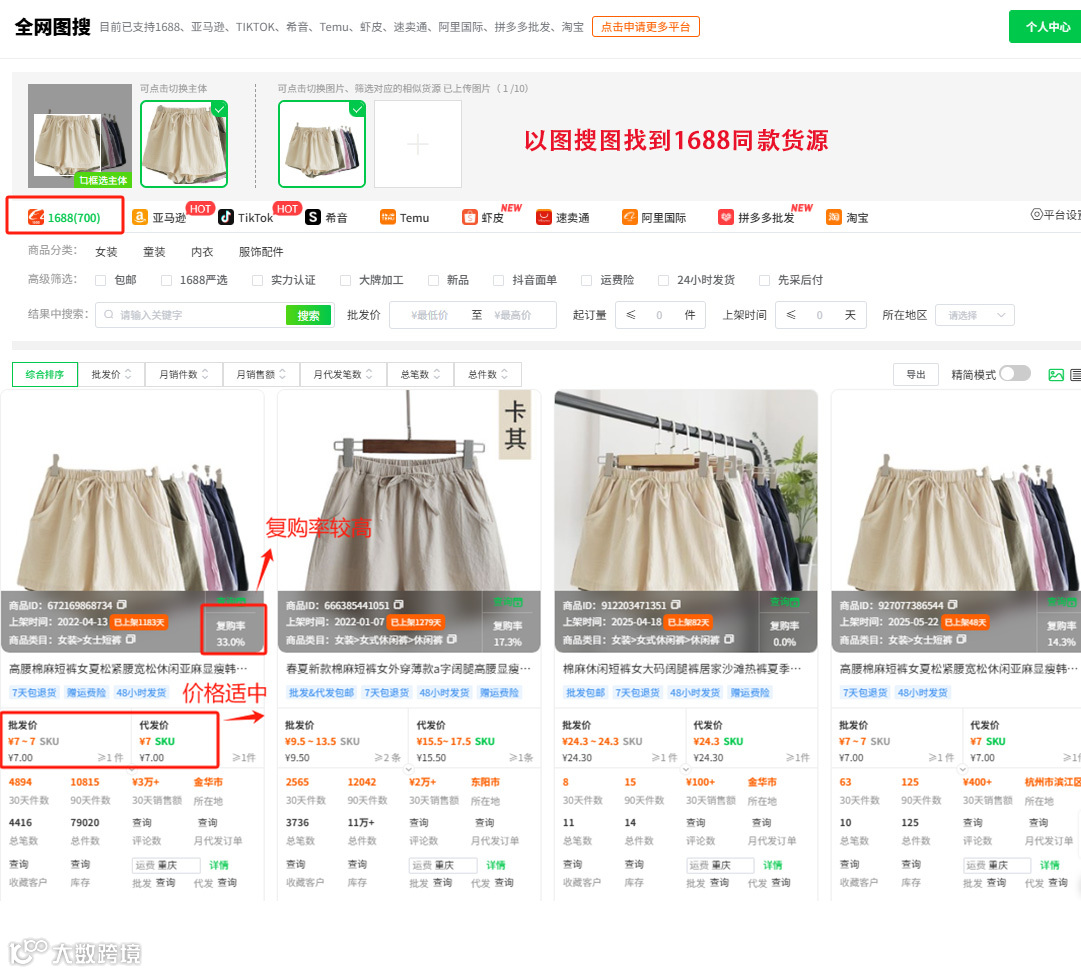Click the search magnifier icon in keyword box
This screenshot has width=1081, height=973.
tap(109, 314)
